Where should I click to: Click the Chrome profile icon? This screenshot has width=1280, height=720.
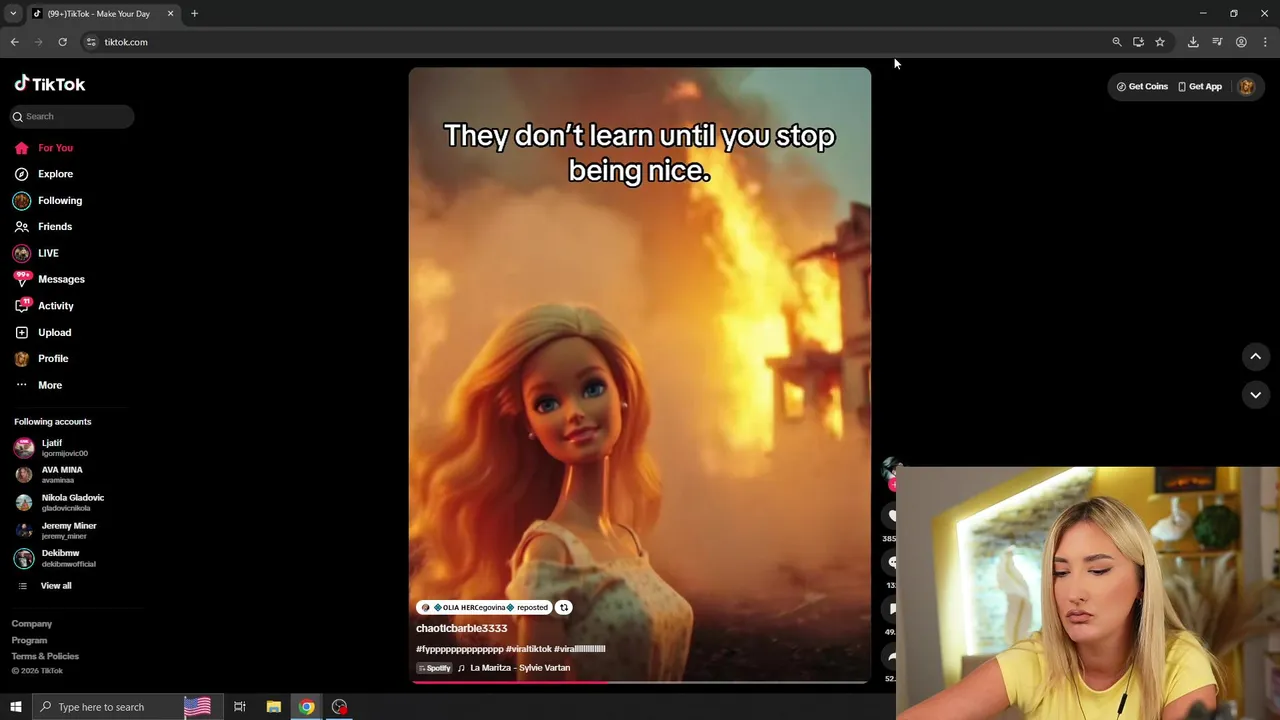click(1241, 42)
